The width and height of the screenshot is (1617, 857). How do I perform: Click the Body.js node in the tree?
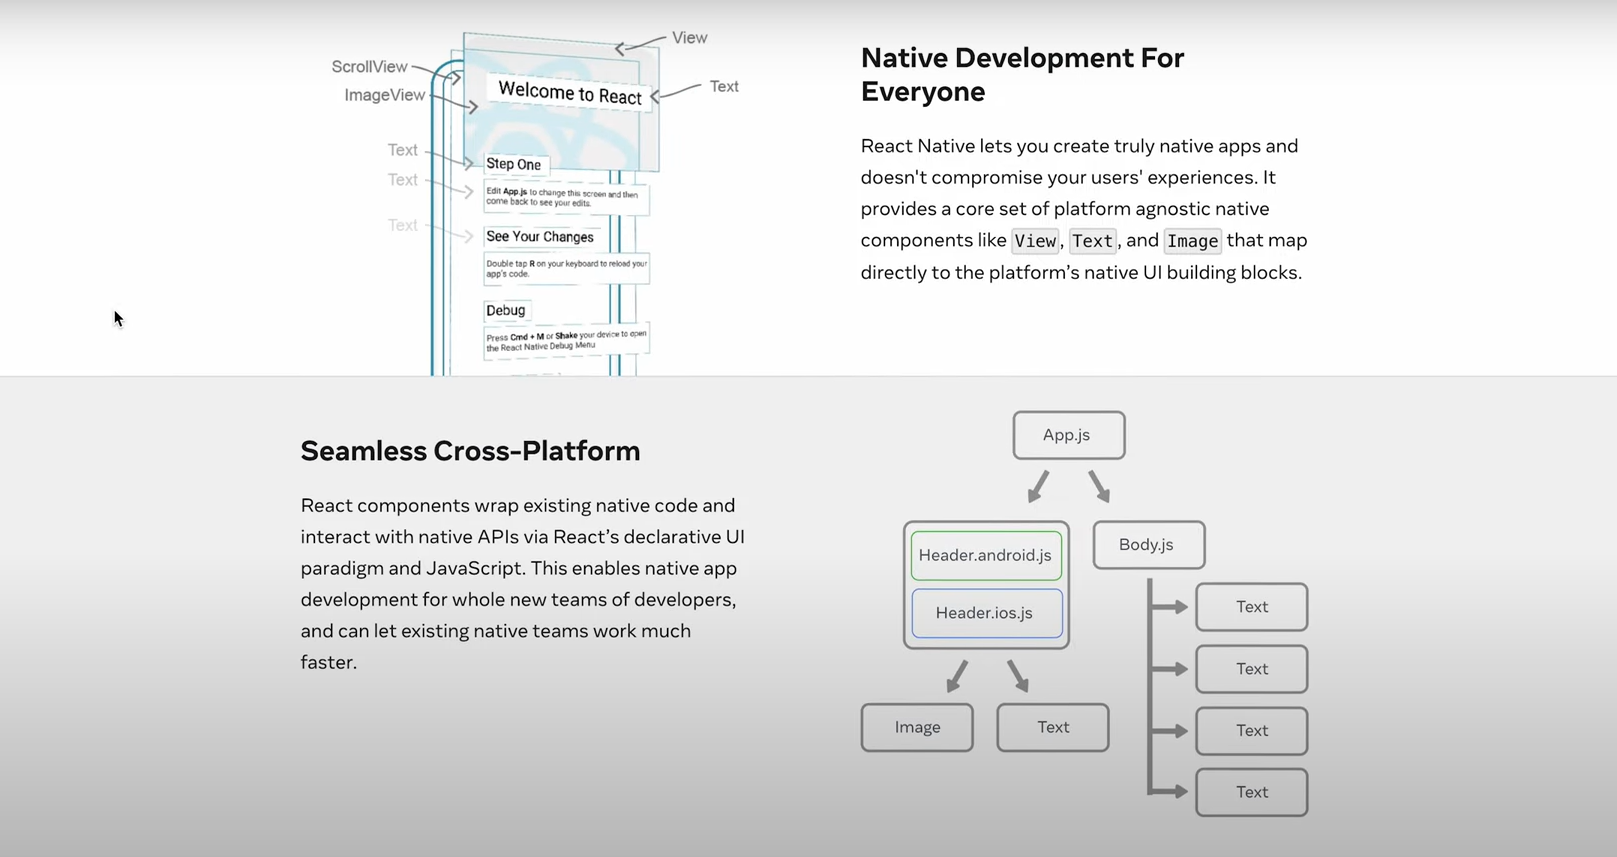click(x=1147, y=545)
